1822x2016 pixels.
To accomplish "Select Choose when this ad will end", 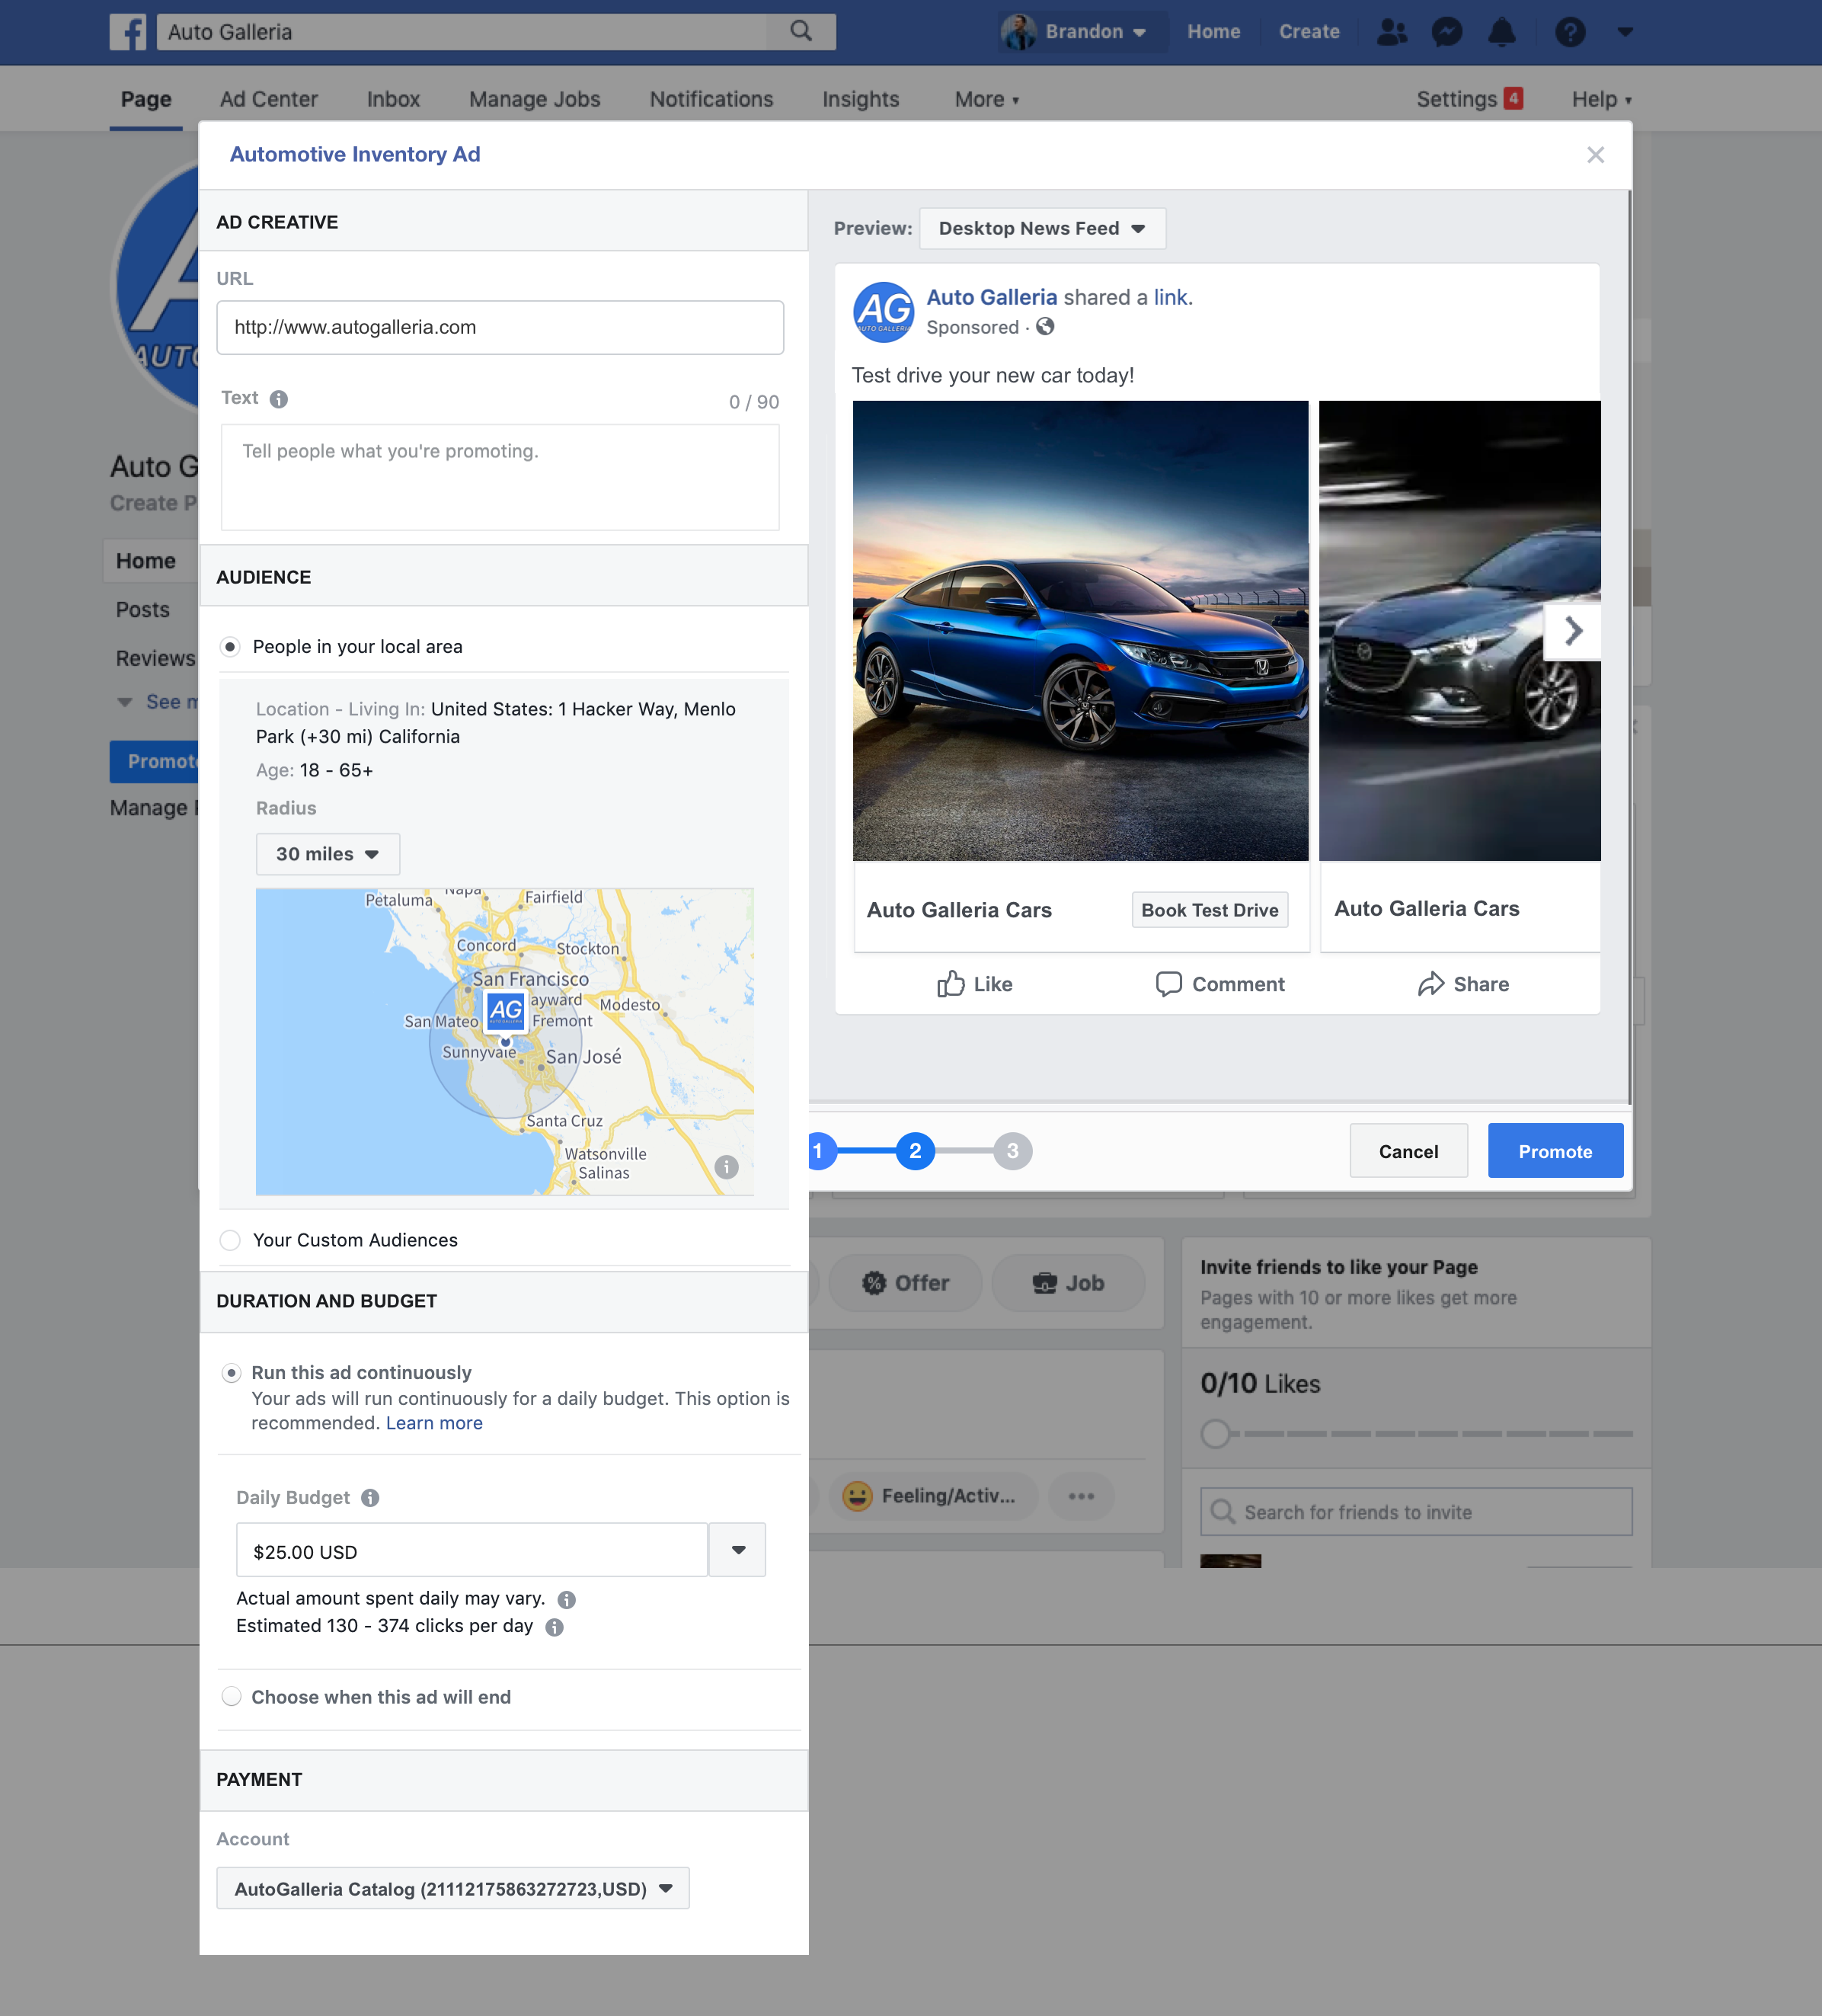I will coord(232,1697).
